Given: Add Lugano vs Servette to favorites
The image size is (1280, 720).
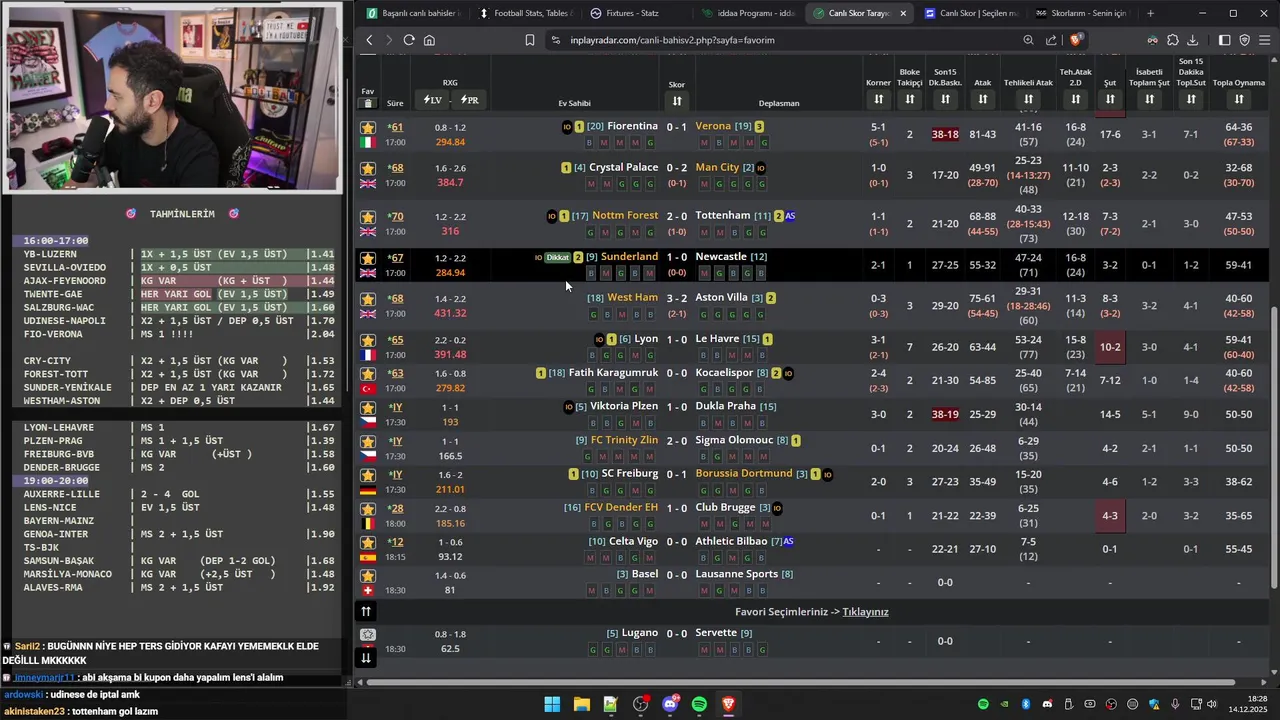Looking at the screenshot, I should pyautogui.click(x=368, y=634).
